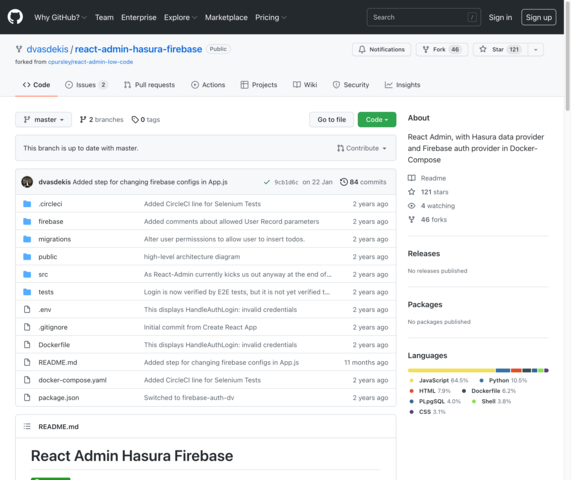Switch to the Security tab
This screenshot has height=480, width=571.
[351, 85]
